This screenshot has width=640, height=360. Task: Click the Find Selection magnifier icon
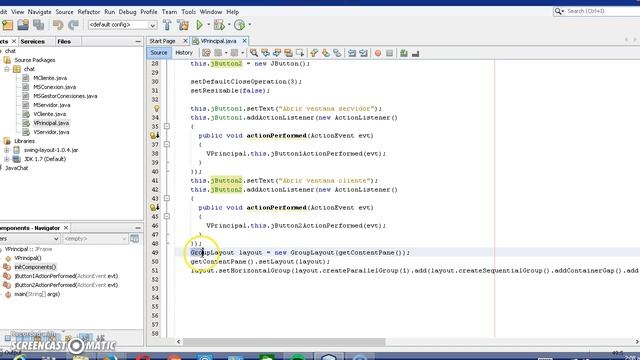click(x=254, y=53)
